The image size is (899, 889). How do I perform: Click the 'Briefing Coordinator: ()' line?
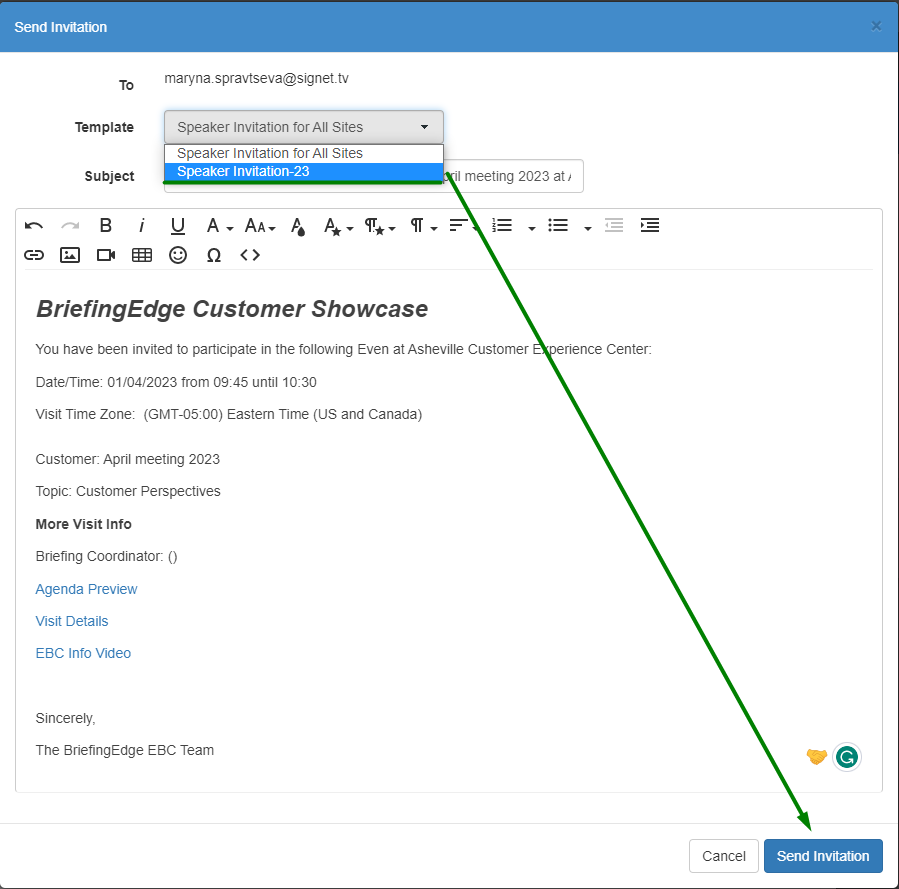[x=107, y=557]
